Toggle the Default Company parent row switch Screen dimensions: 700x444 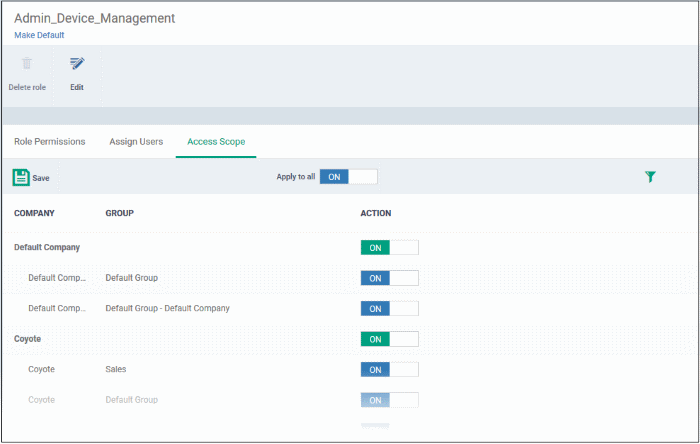coord(389,248)
